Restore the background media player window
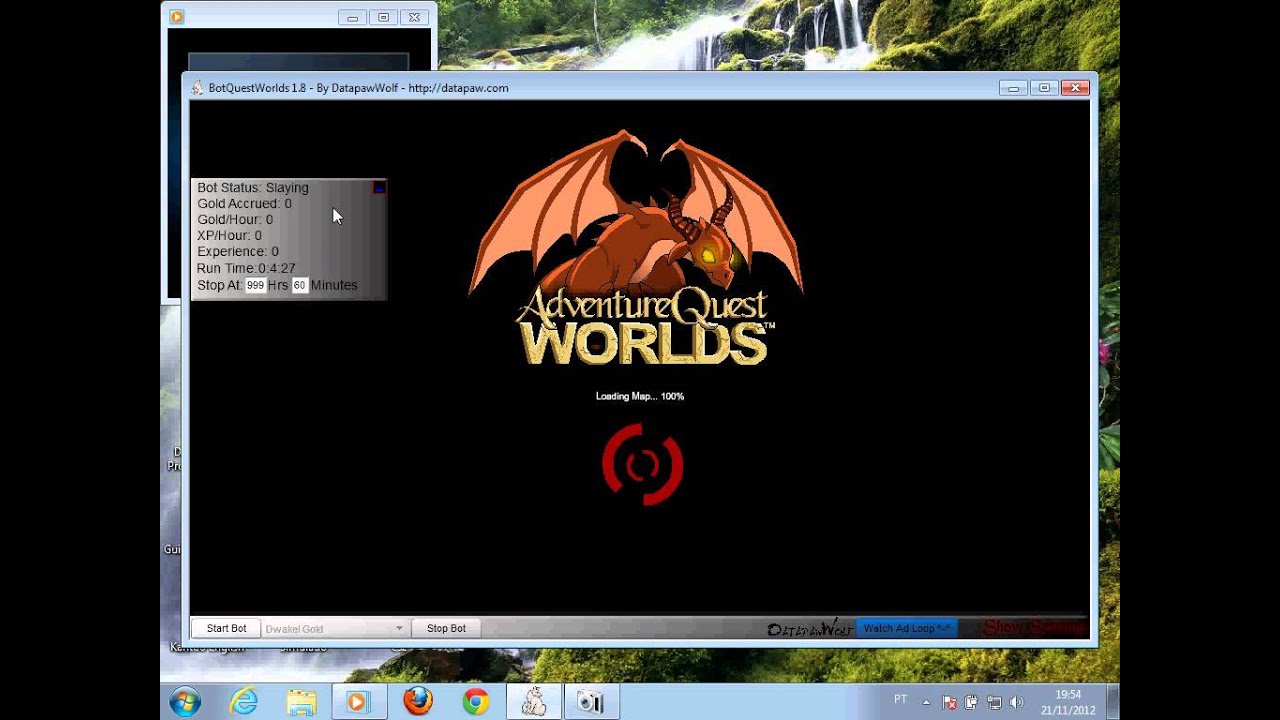Screen dimensions: 1280x720 point(383,17)
